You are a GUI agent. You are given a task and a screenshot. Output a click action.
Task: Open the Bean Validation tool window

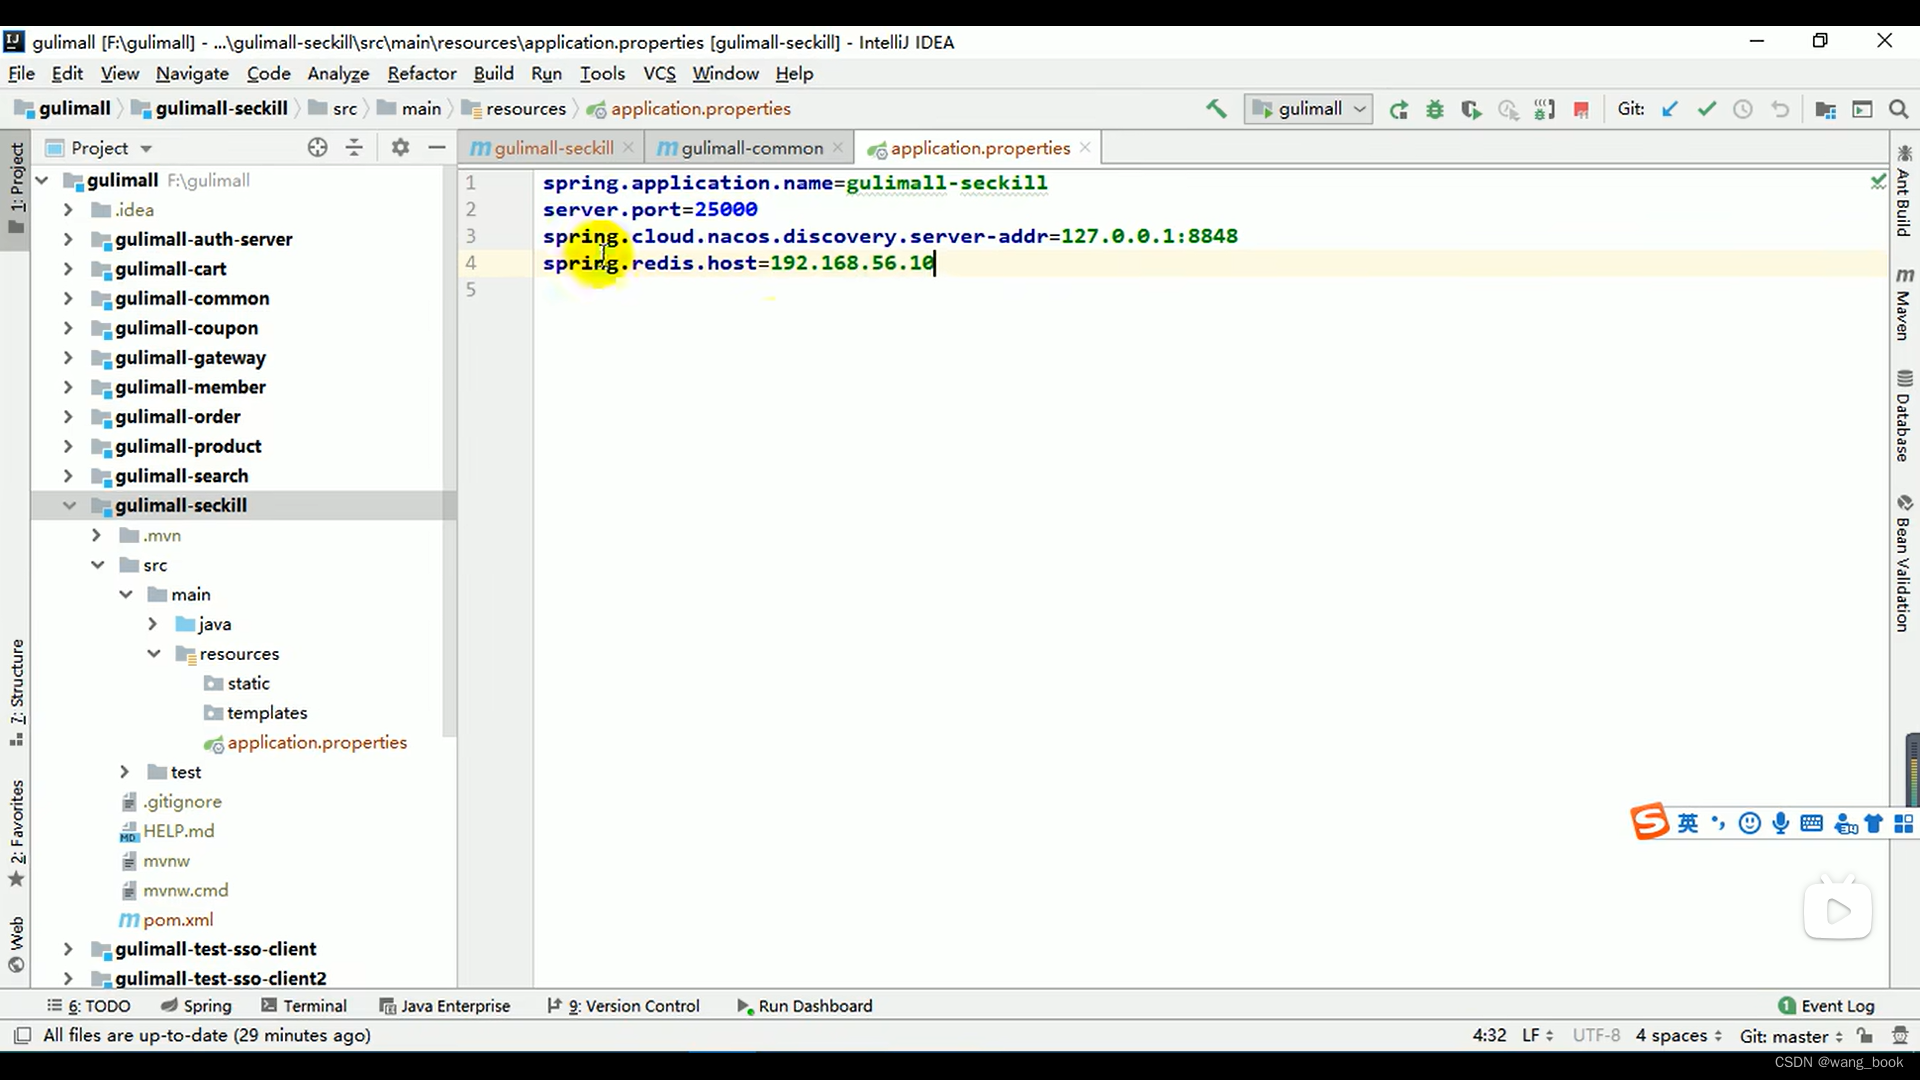click(x=1904, y=563)
